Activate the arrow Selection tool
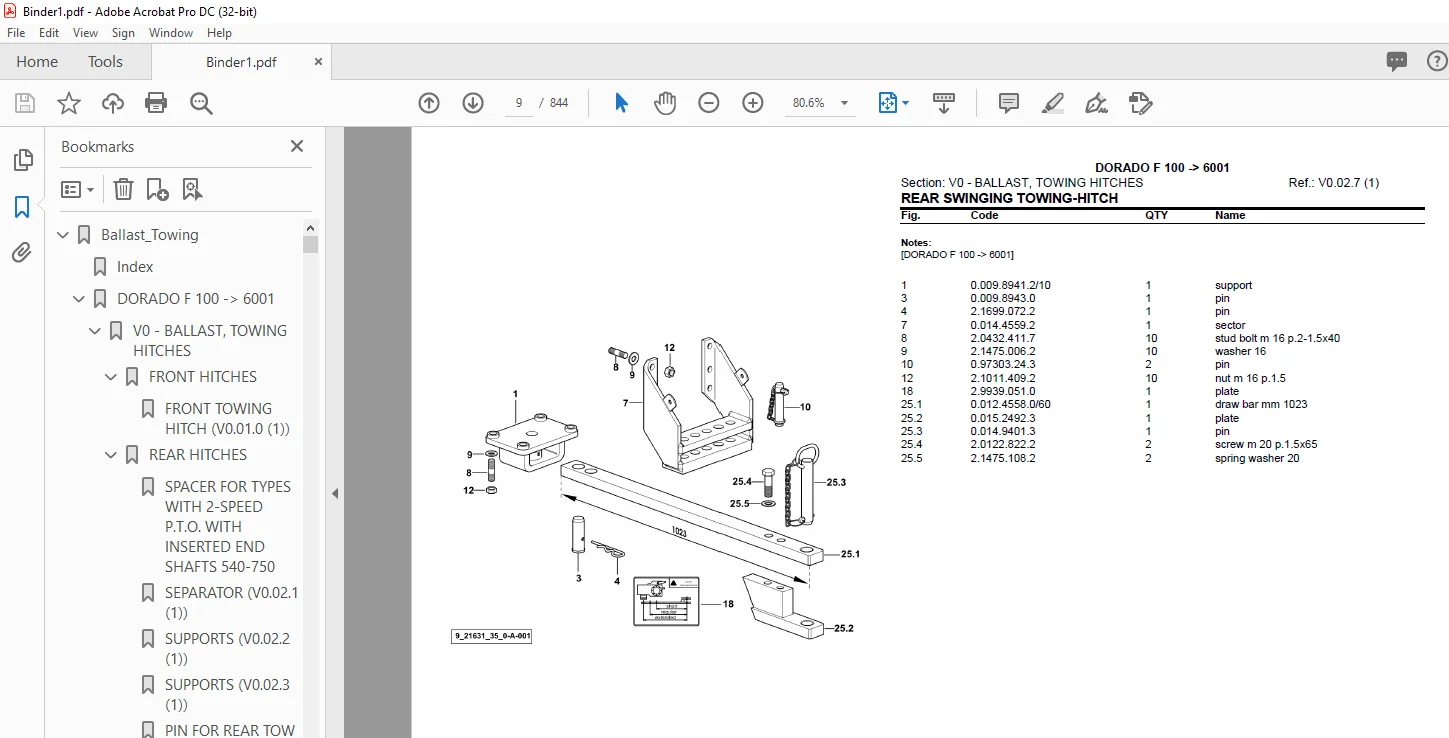 (621, 103)
